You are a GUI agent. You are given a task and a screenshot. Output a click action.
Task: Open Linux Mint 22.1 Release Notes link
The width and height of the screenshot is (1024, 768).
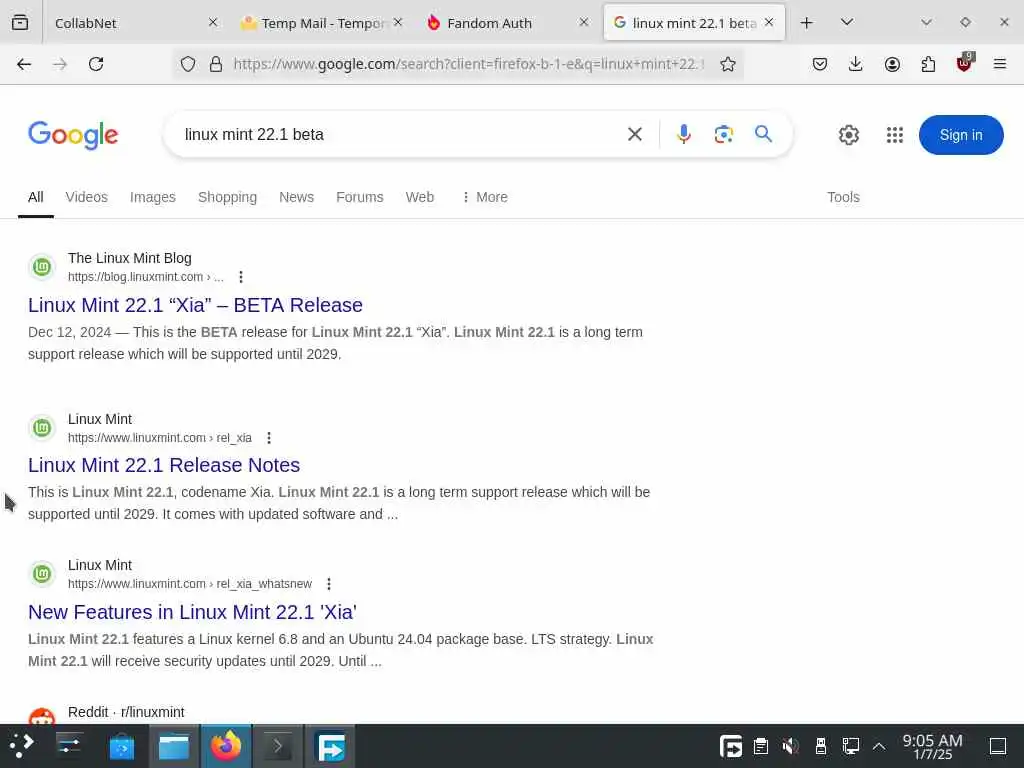coord(164,465)
